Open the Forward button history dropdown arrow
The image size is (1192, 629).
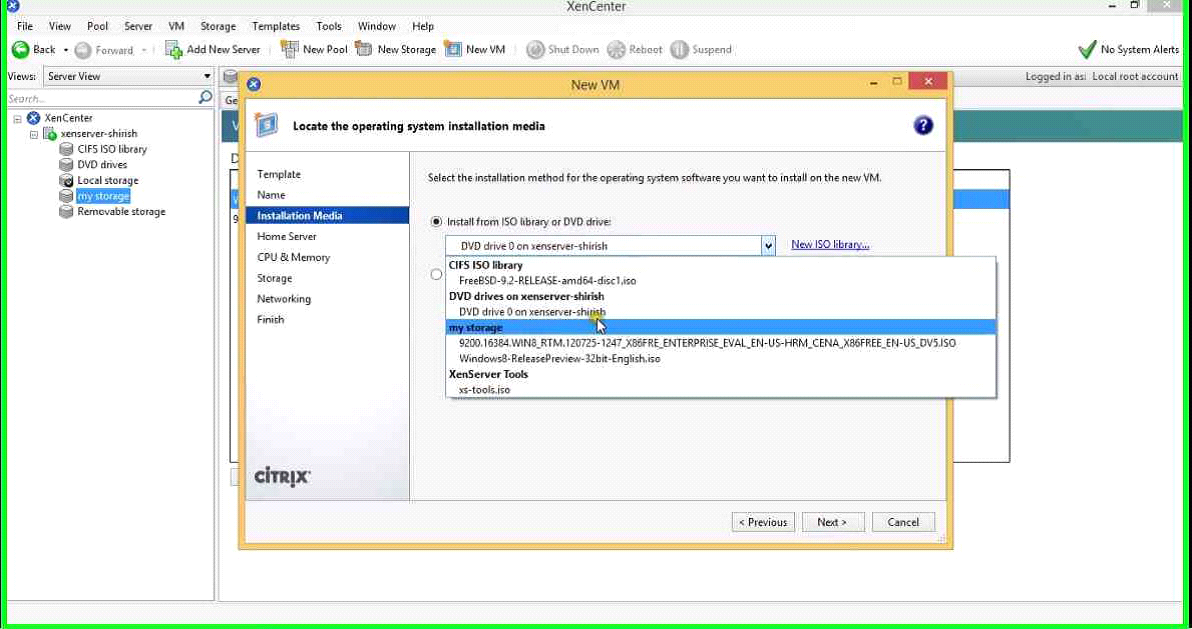[x=144, y=50]
